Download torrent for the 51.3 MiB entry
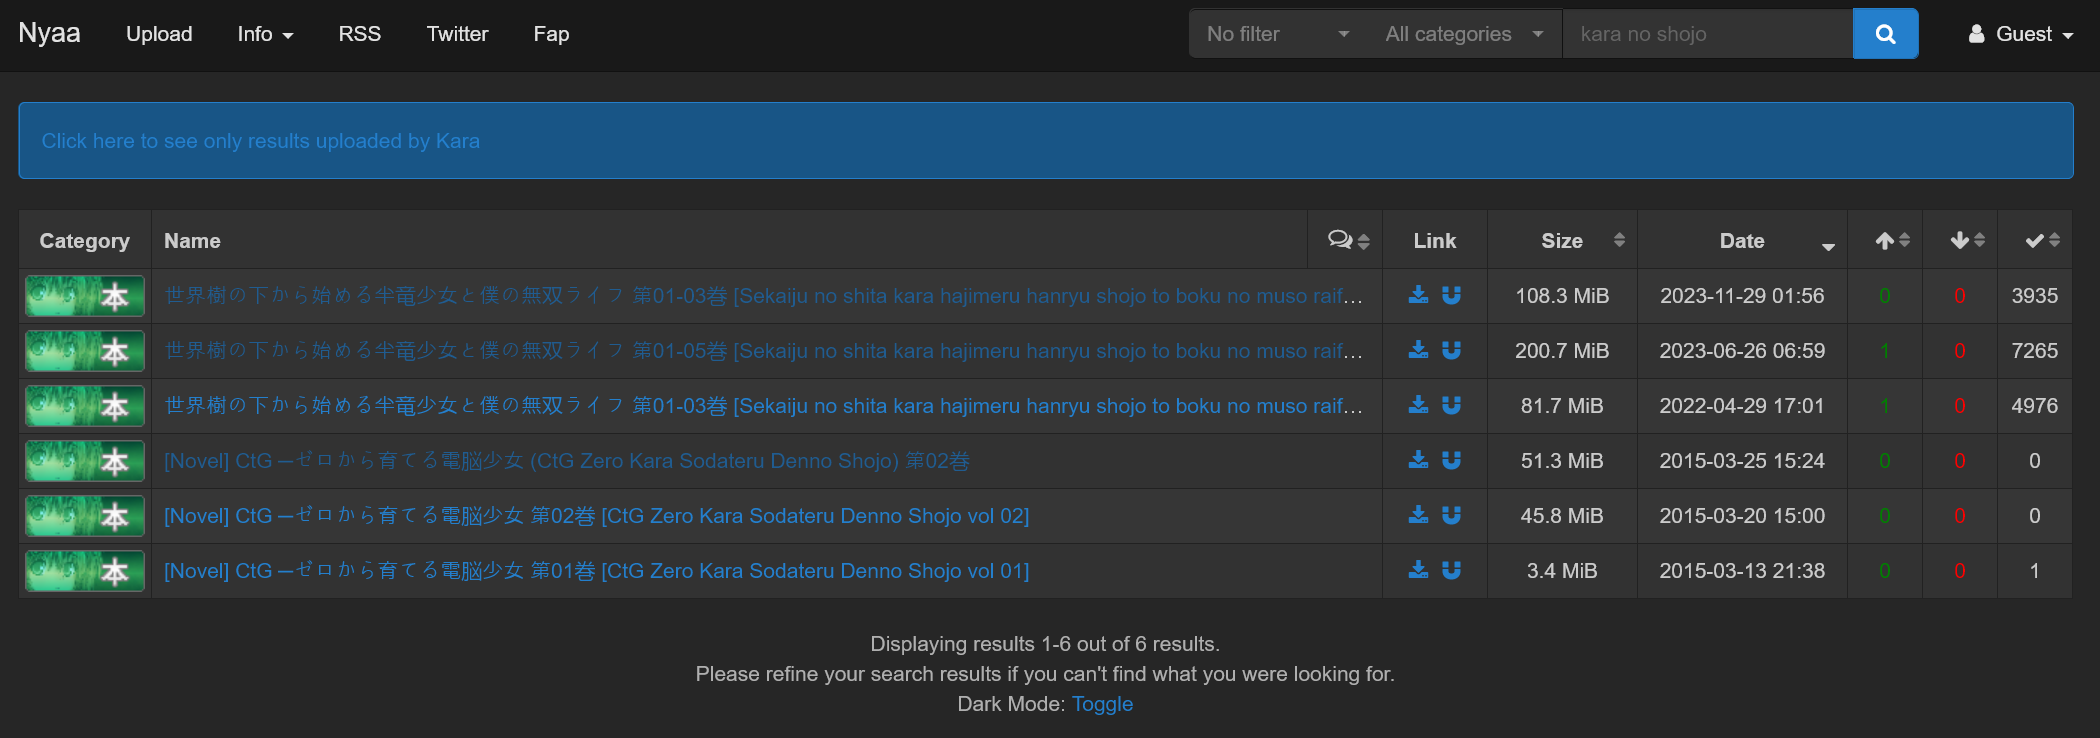 pos(1418,460)
